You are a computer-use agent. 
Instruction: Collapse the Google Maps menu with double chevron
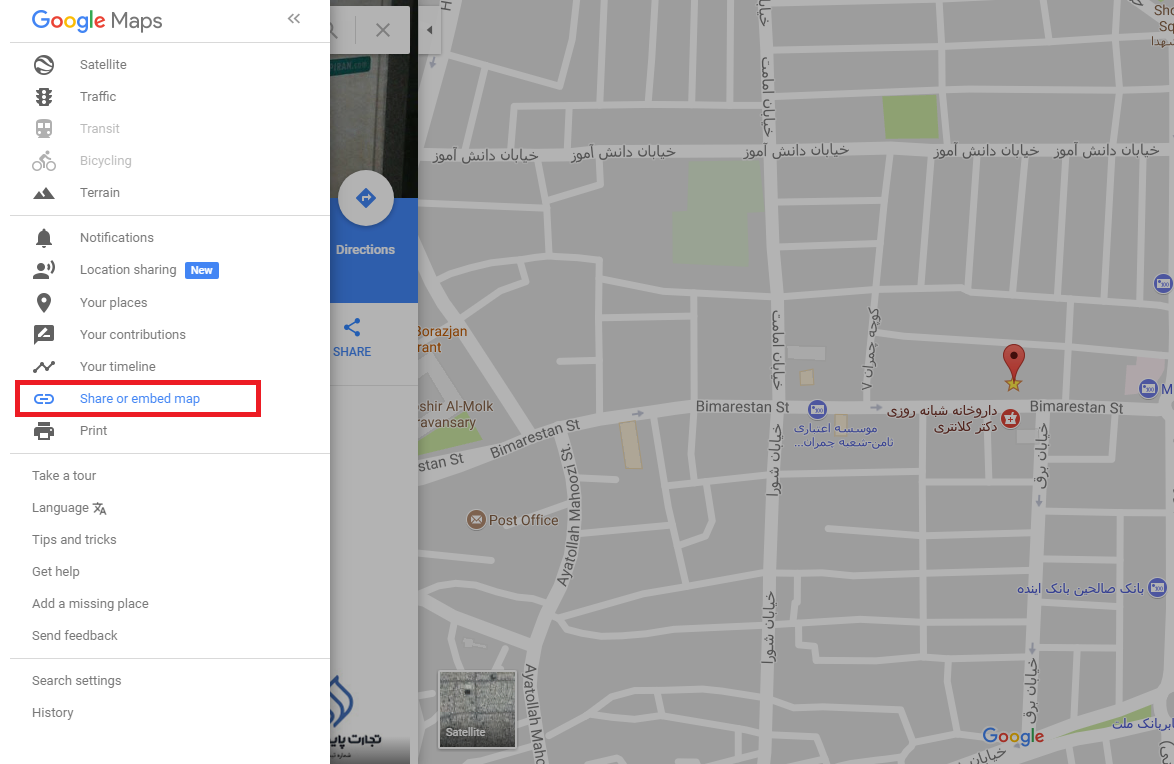[x=294, y=19]
